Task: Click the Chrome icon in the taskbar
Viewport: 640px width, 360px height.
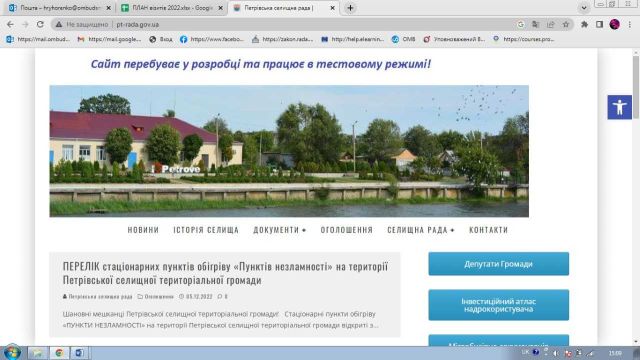Action: point(59,353)
